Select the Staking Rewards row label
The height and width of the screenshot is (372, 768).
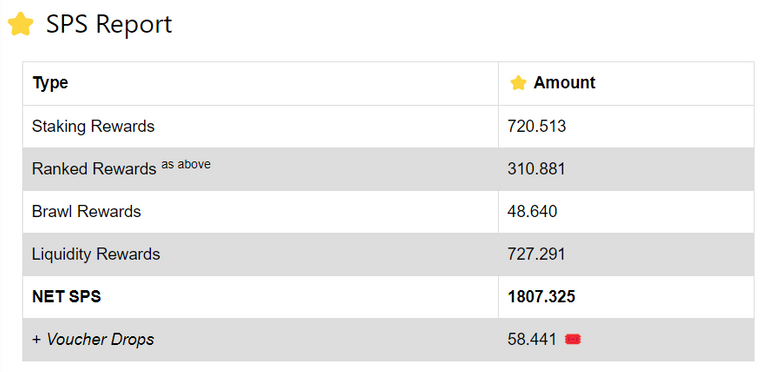point(93,126)
